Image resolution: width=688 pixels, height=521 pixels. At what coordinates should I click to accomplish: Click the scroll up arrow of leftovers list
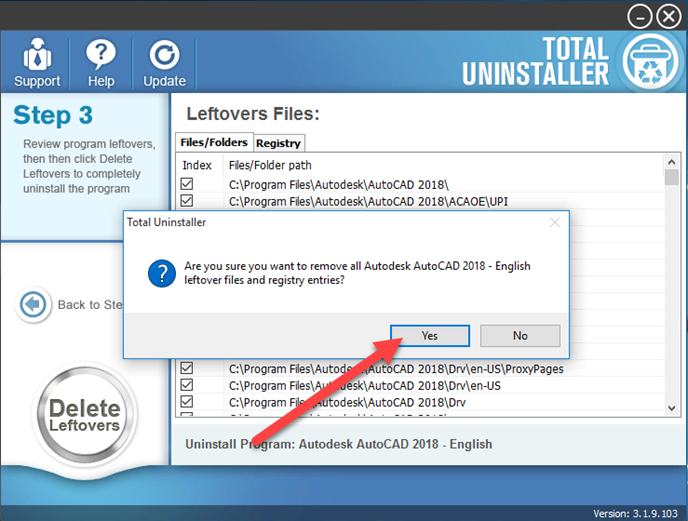671,162
